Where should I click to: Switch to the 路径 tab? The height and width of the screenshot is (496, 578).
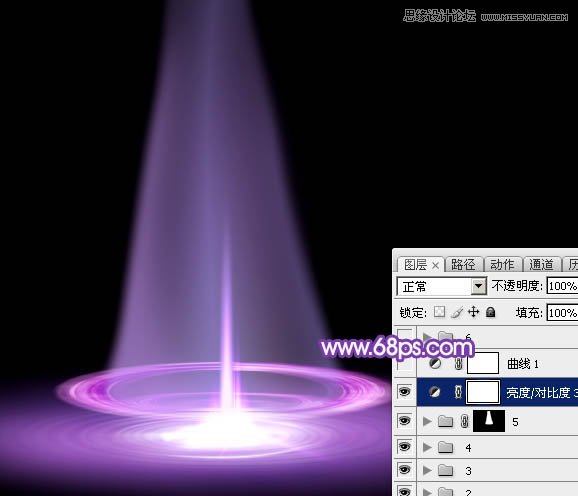click(x=463, y=265)
